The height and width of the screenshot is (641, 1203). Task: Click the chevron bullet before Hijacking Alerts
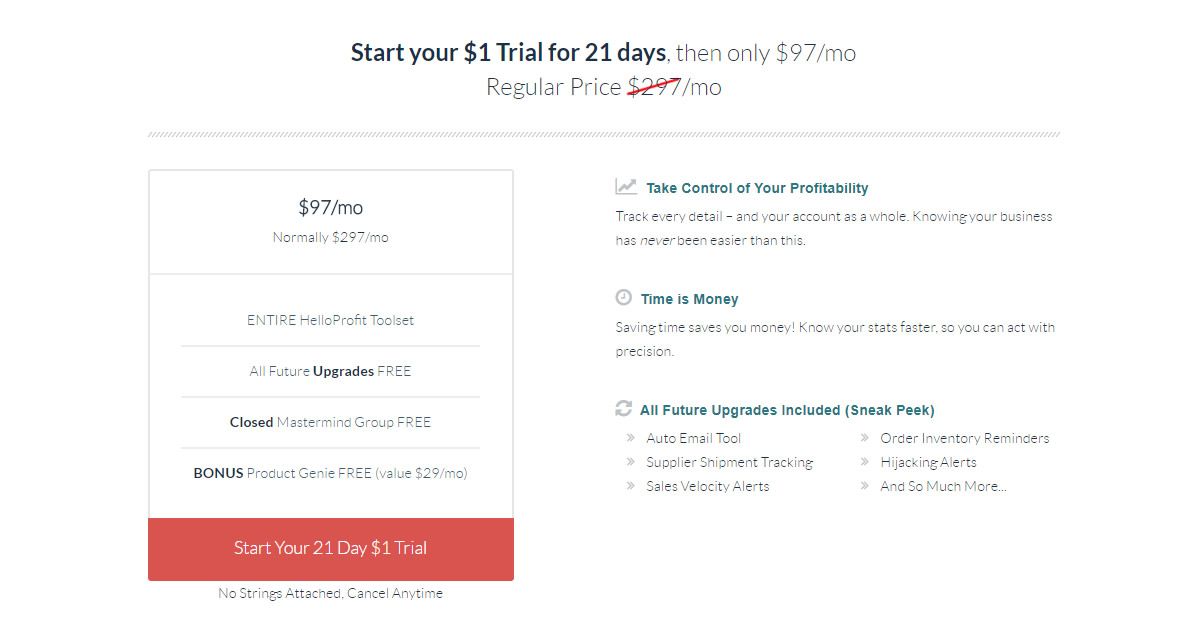pos(865,462)
